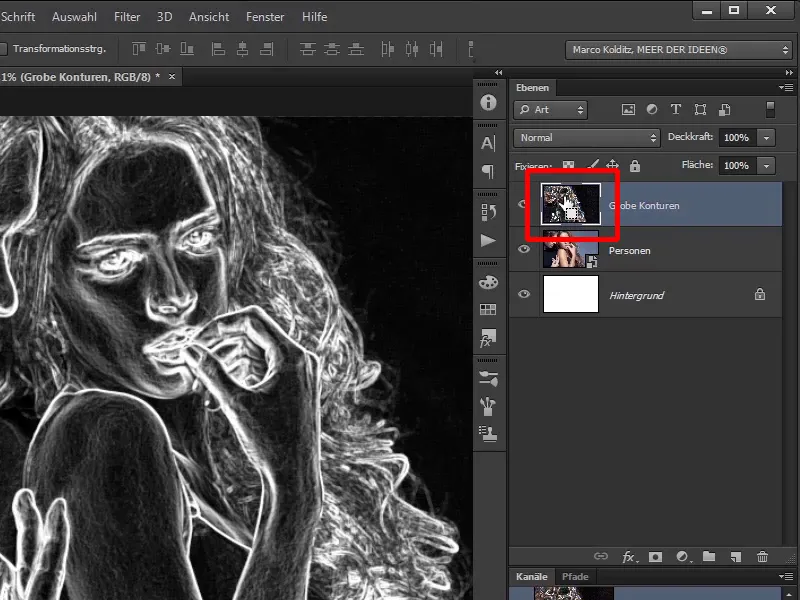The height and width of the screenshot is (600, 800).
Task: Toggle lock position move icon
Action: (x=612, y=165)
